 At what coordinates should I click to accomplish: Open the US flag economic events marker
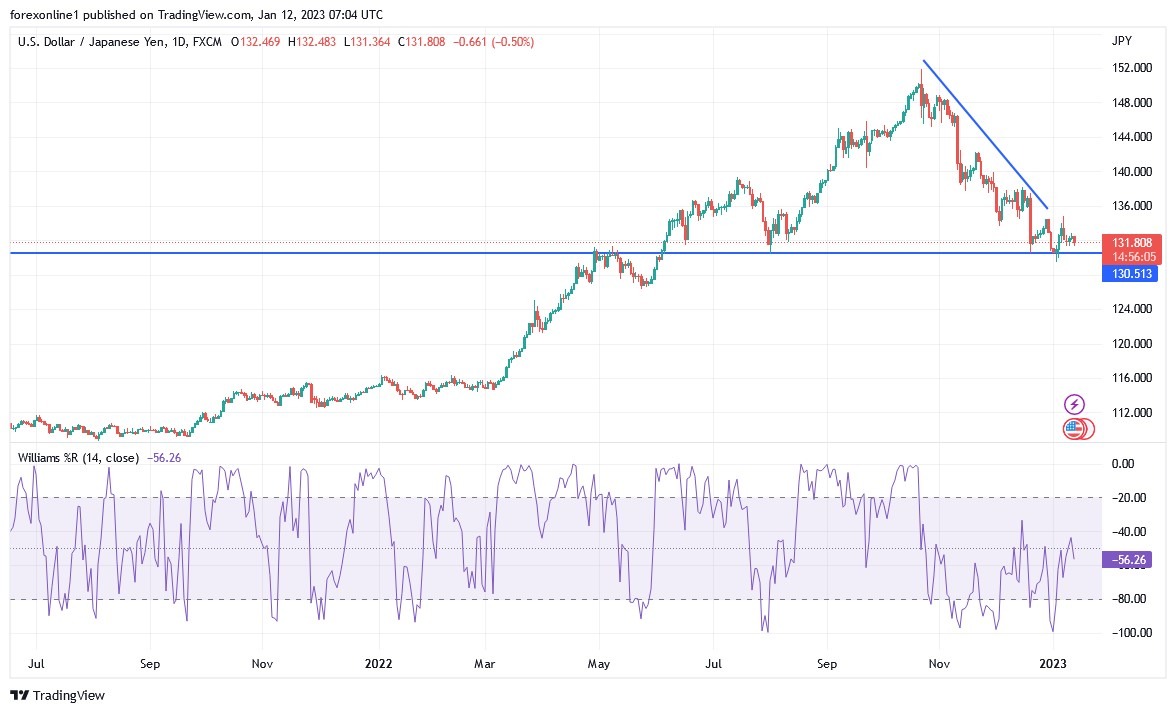click(x=1072, y=429)
